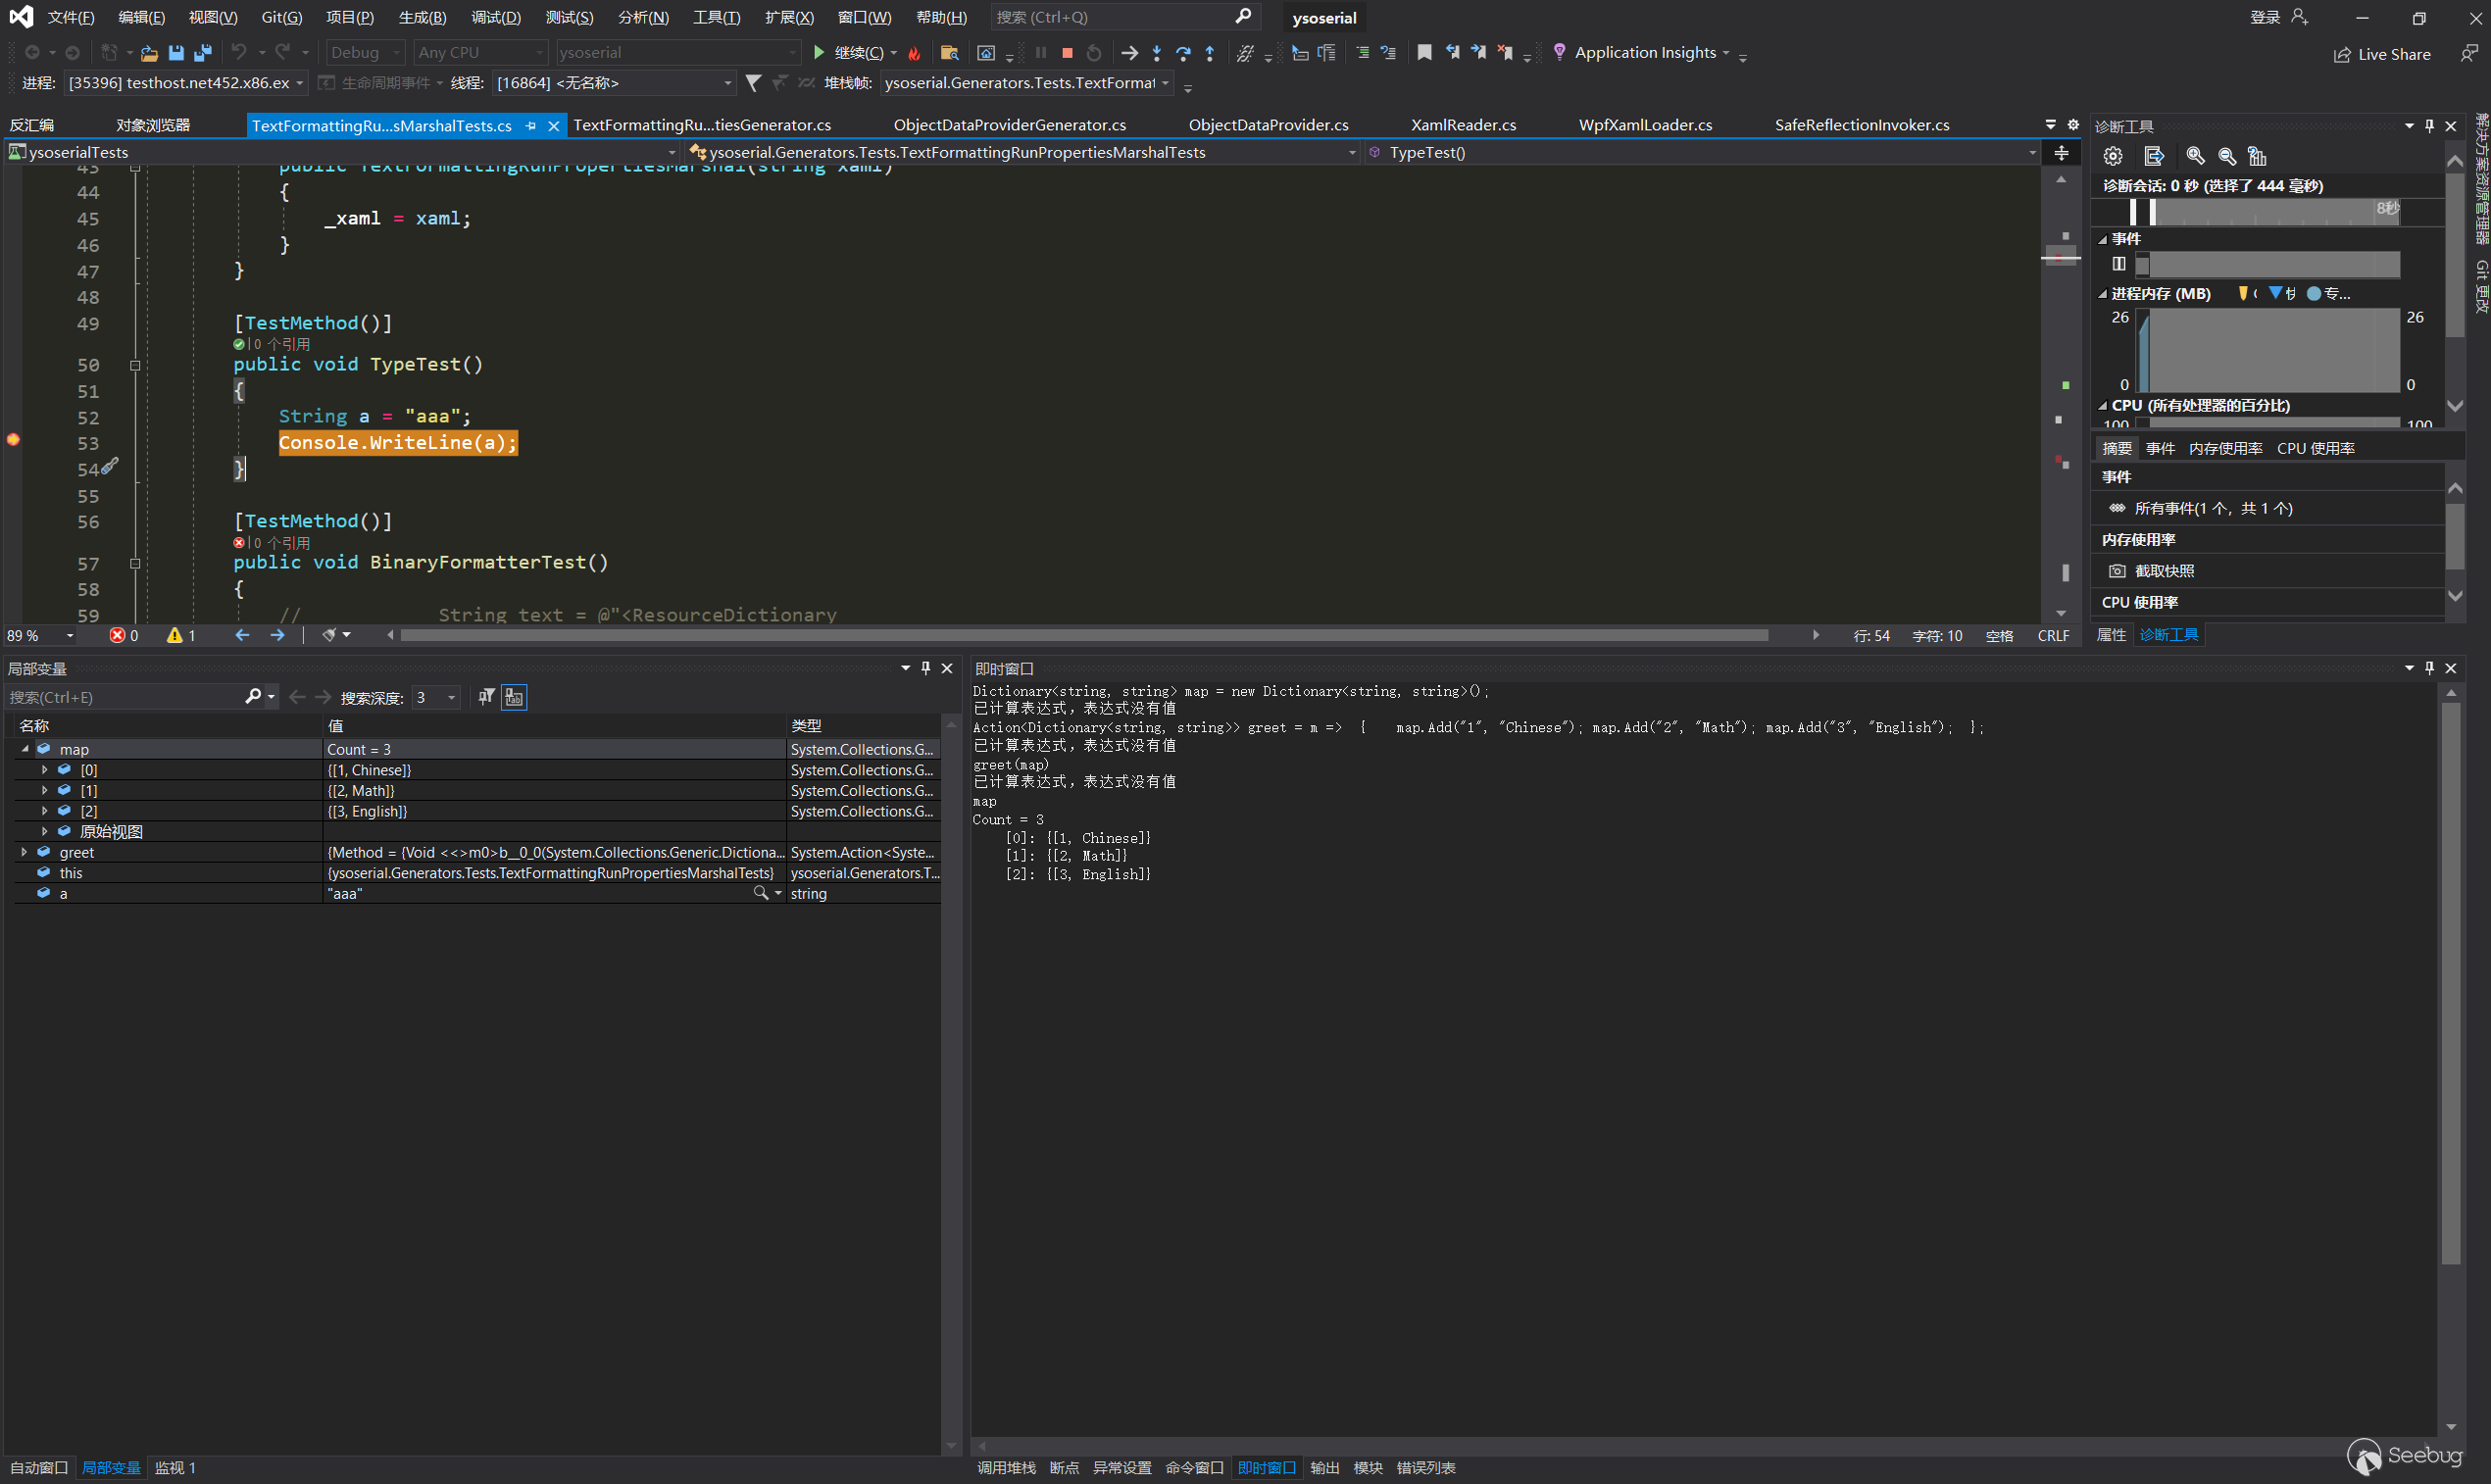2491x1484 pixels.
Task: Open the 调试(D) menu
Action: (x=495, y=17)
